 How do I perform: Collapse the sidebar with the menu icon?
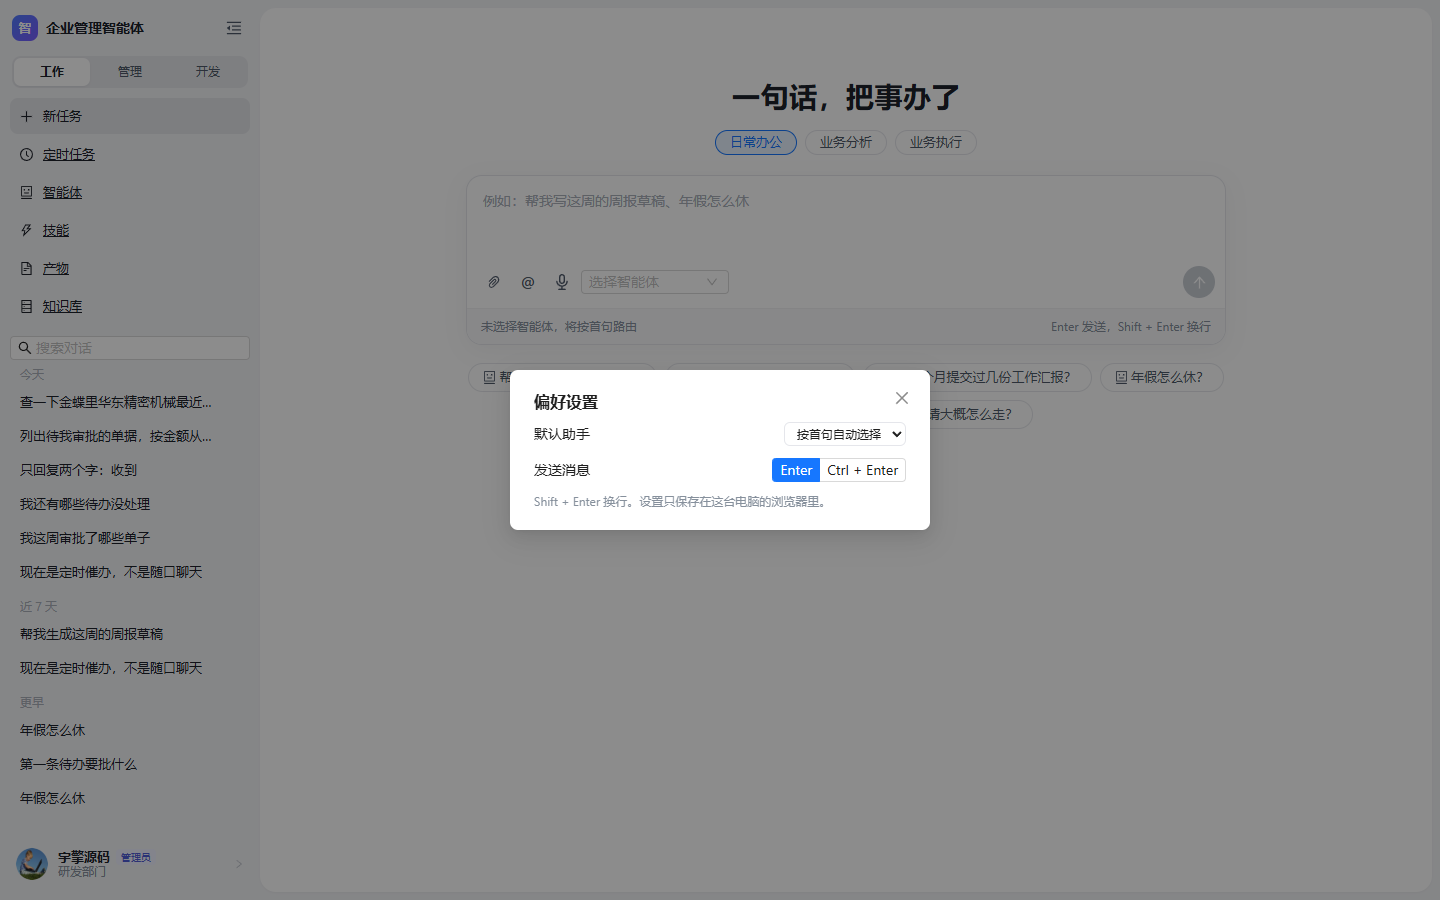(x=234, y=28)
